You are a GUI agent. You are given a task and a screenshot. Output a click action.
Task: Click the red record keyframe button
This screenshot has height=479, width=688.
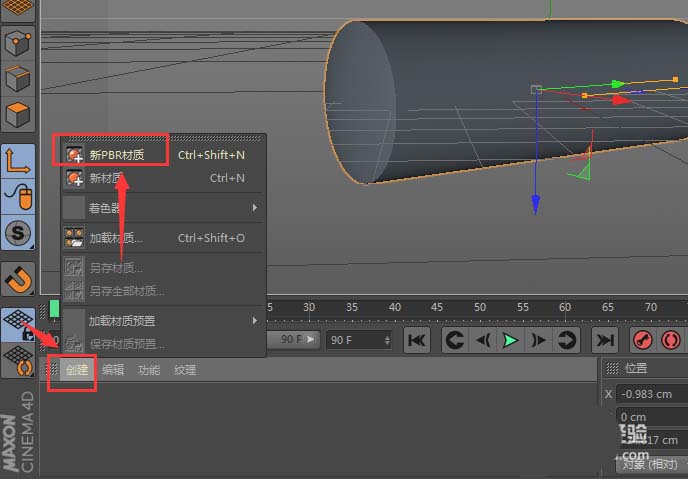644,341
